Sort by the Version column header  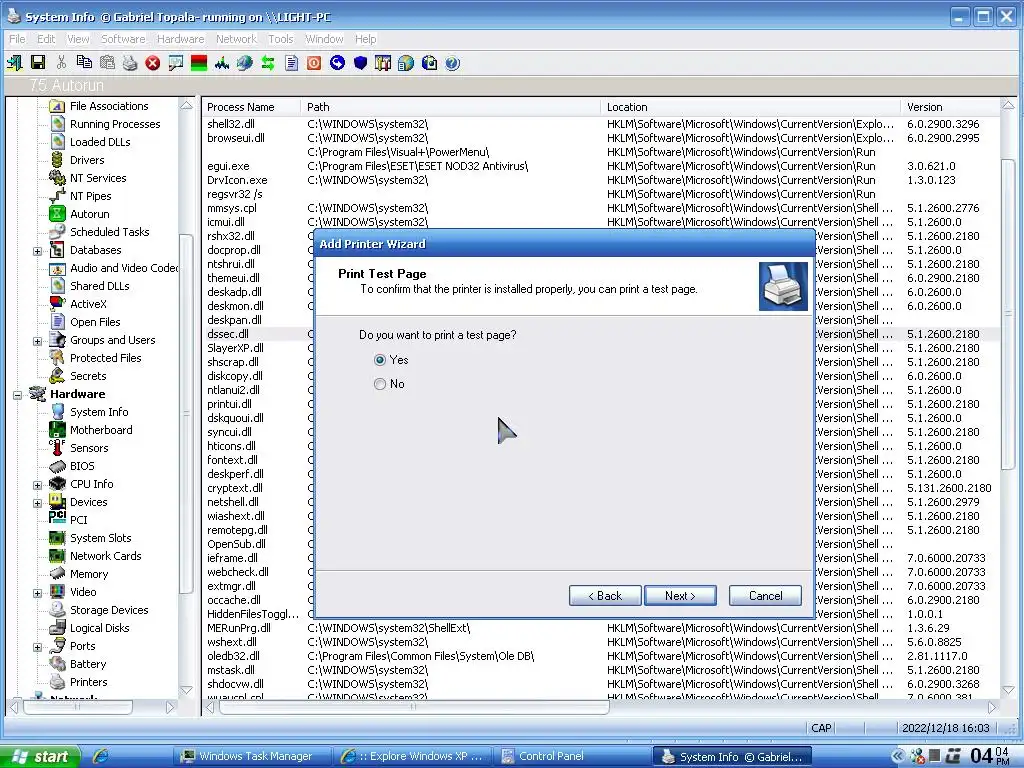pos(950,107)
